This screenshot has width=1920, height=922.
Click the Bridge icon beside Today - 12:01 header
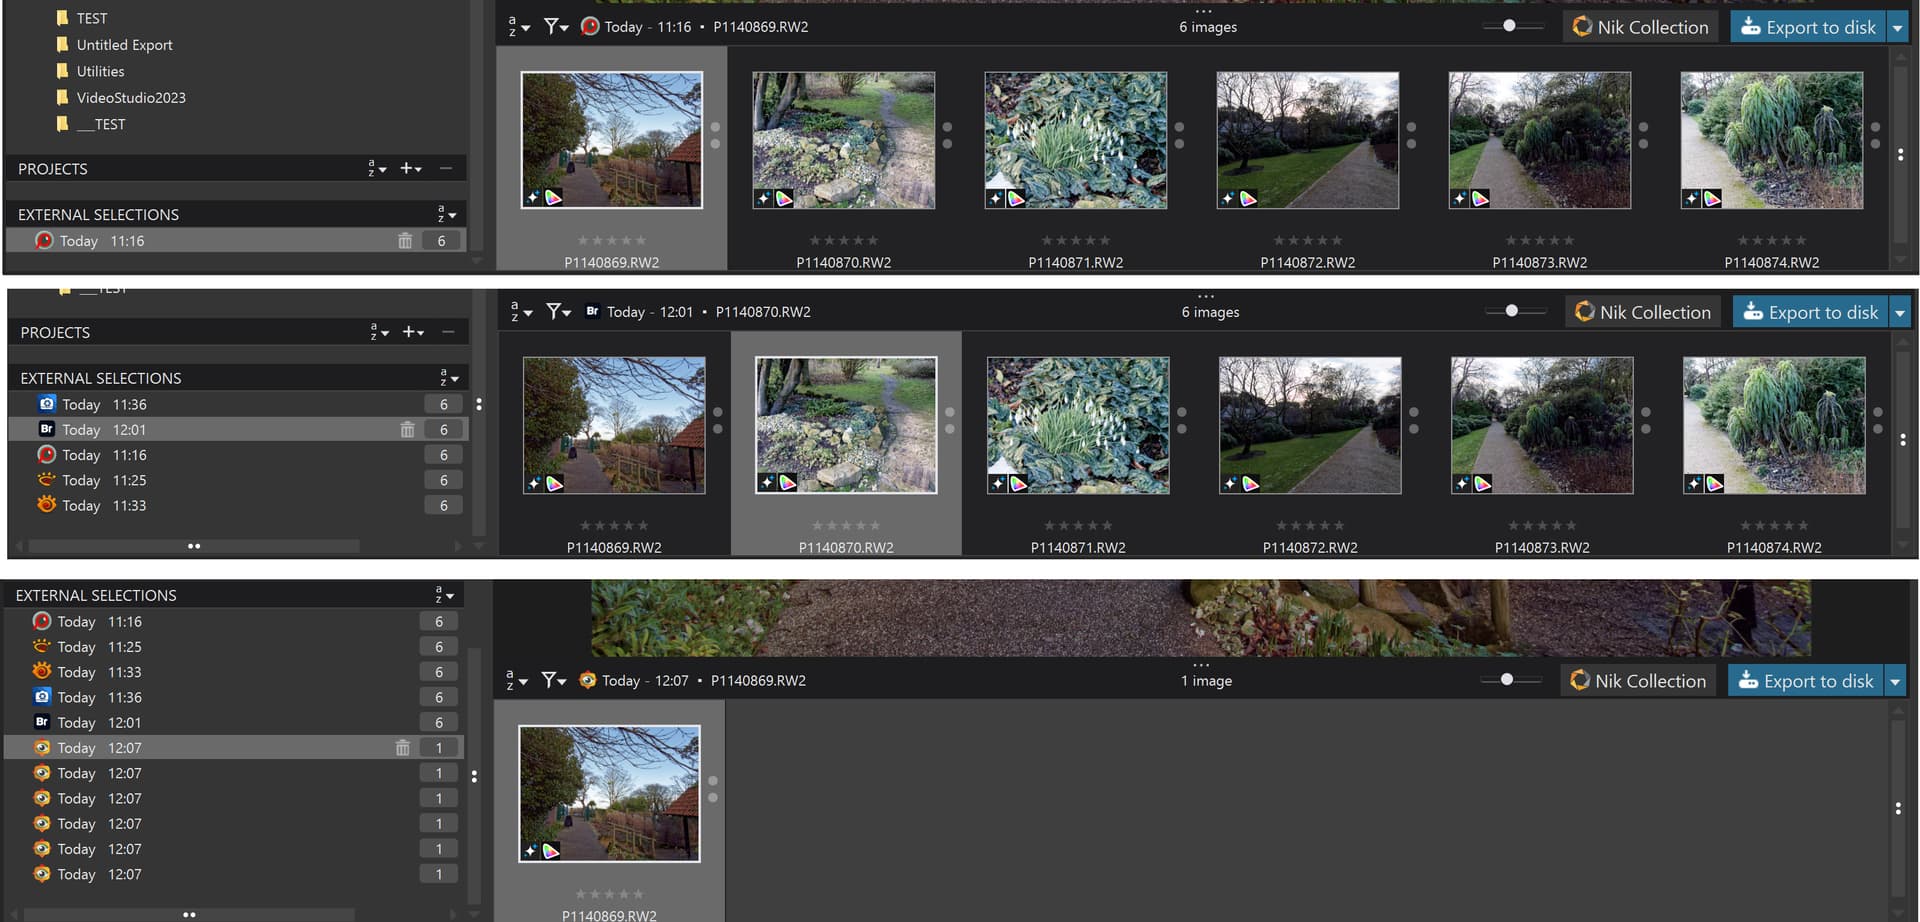[592, 312]
